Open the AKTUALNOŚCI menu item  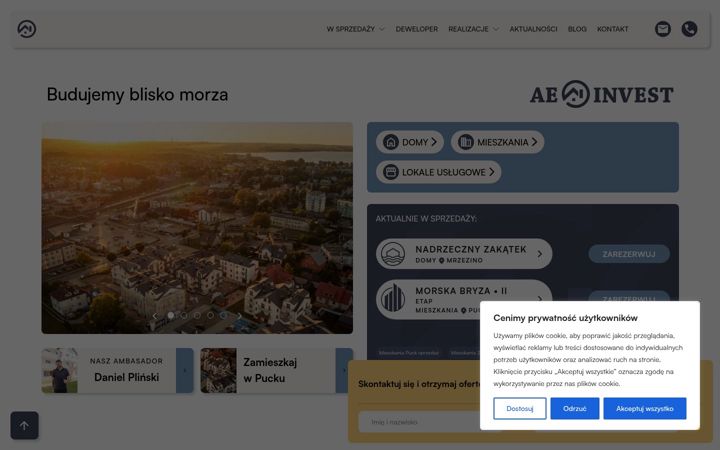533,29
